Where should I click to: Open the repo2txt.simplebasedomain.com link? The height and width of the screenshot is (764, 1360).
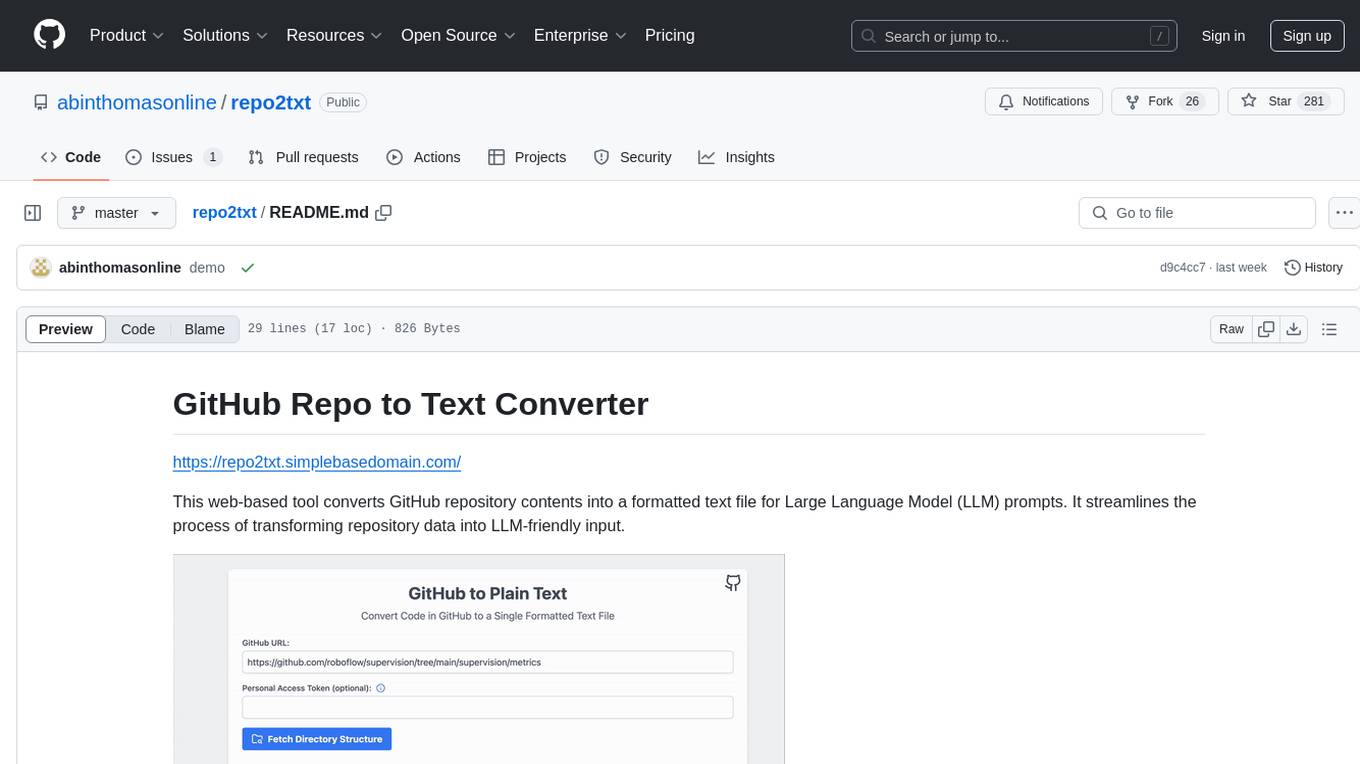coord(317,462)
